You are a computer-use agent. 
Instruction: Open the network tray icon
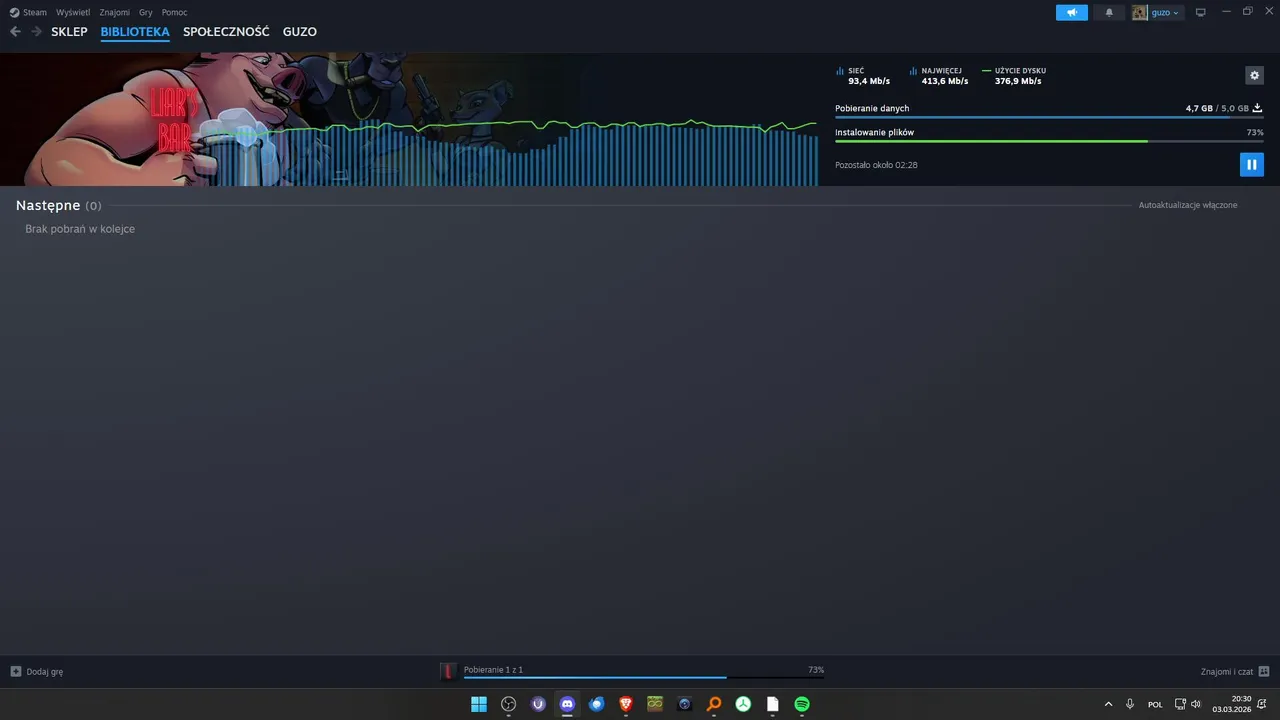[x=1180, y=704]
